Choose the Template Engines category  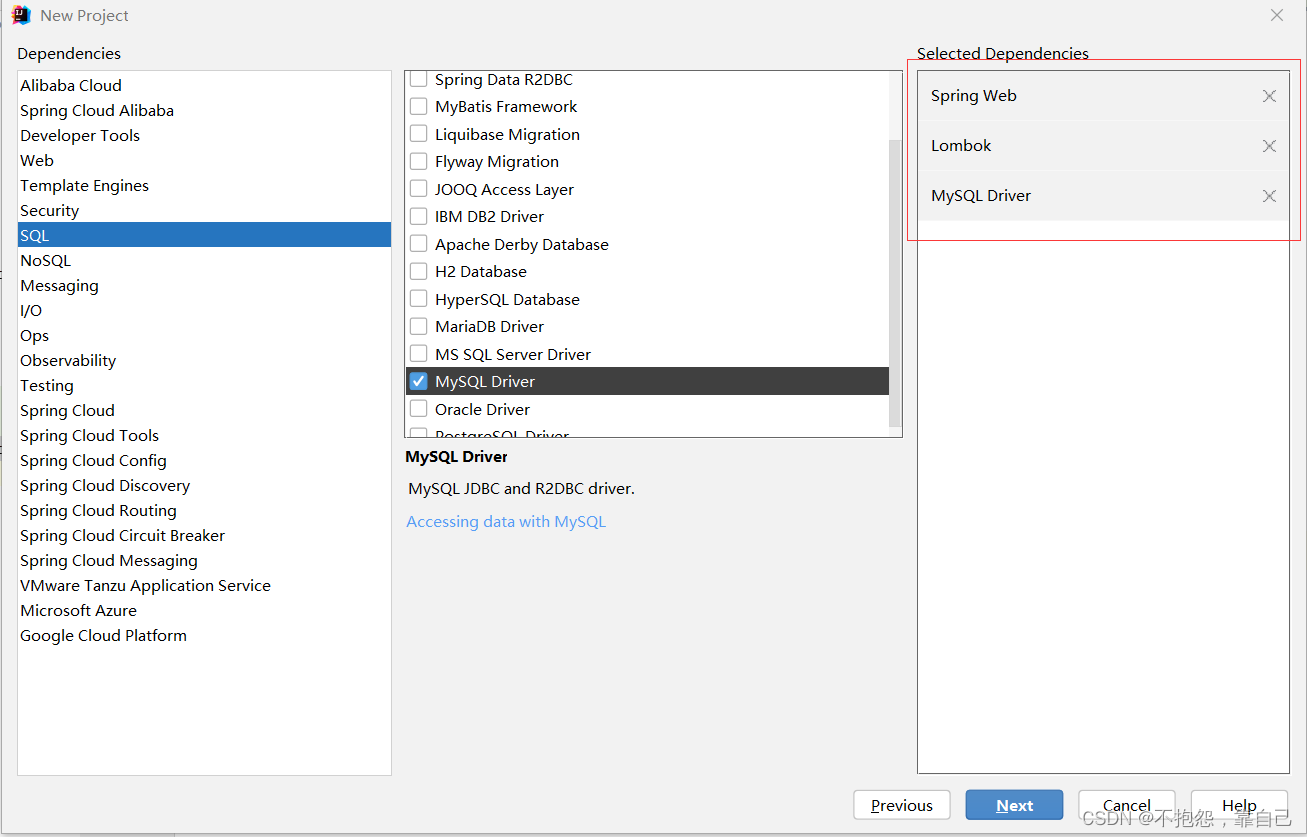point(204,185)
